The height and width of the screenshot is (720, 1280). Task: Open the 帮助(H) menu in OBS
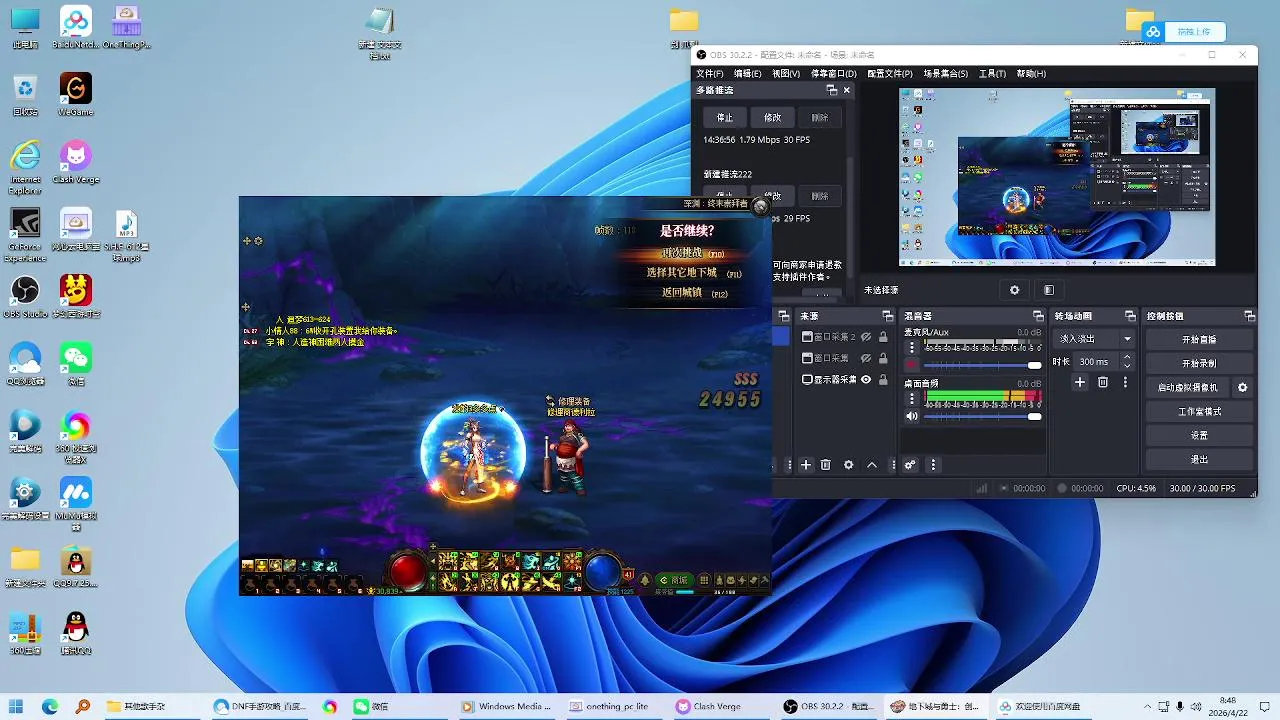(1031, 73)
